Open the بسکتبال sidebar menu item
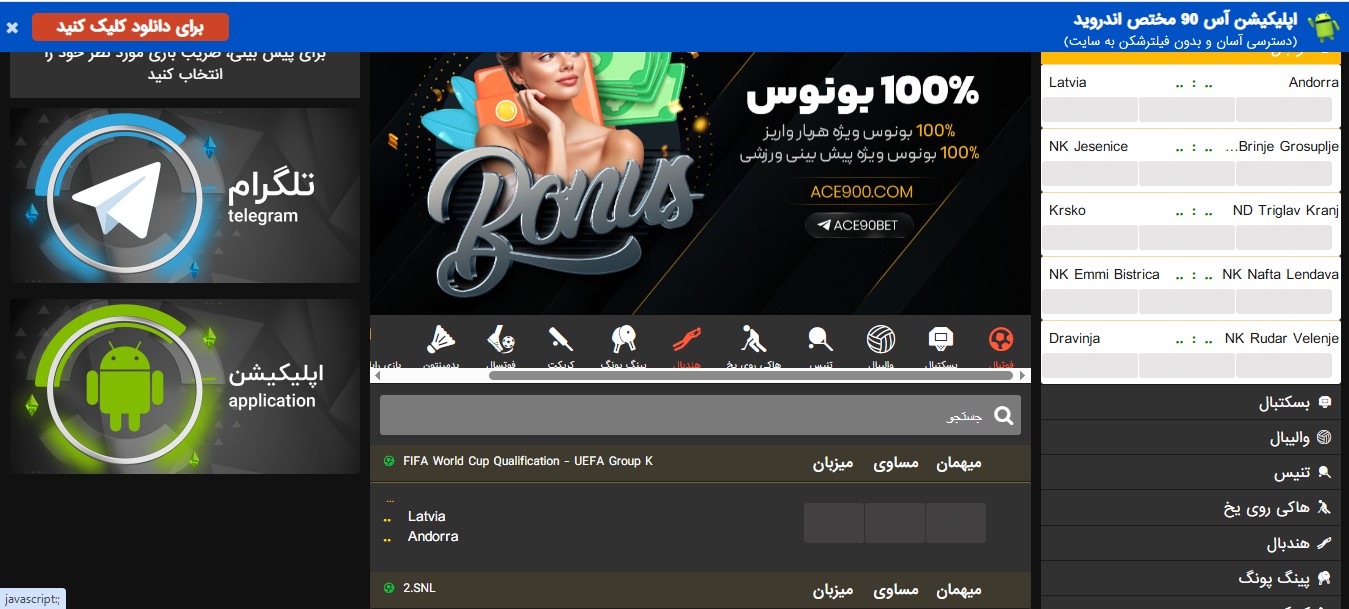 pyautogui.click(x=1191, y=403)
